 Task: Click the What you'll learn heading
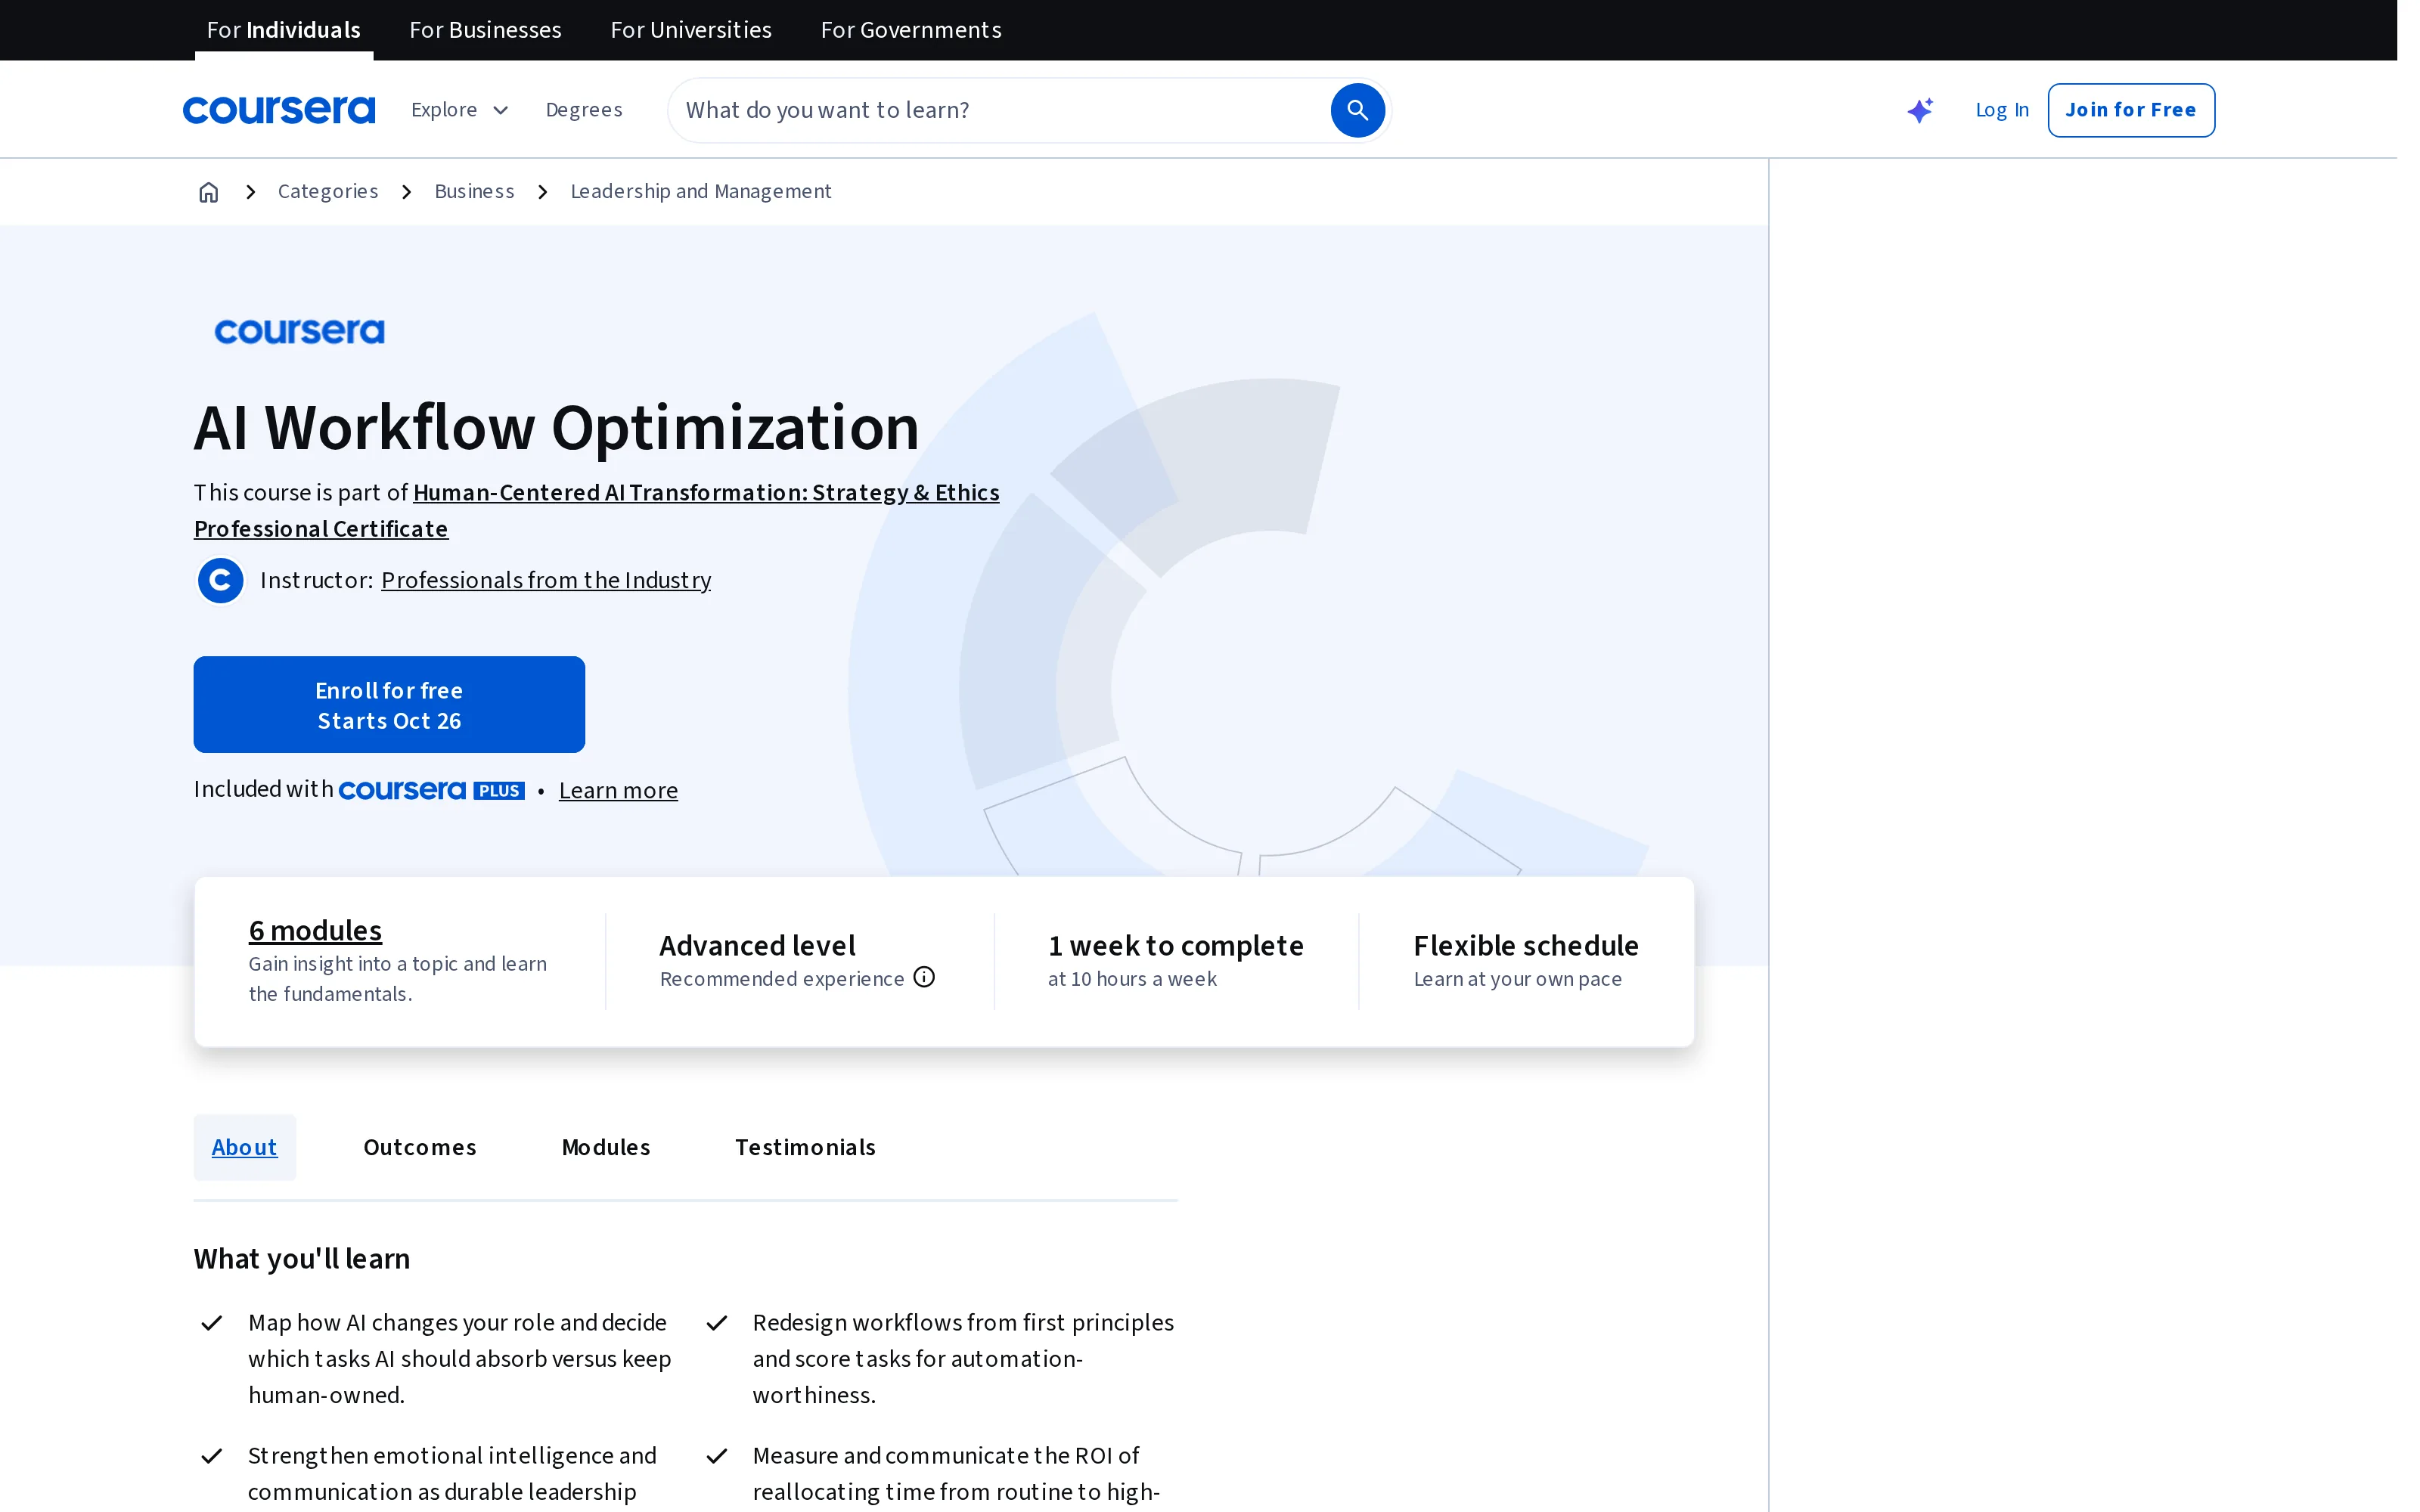[x=302, y=1258]
